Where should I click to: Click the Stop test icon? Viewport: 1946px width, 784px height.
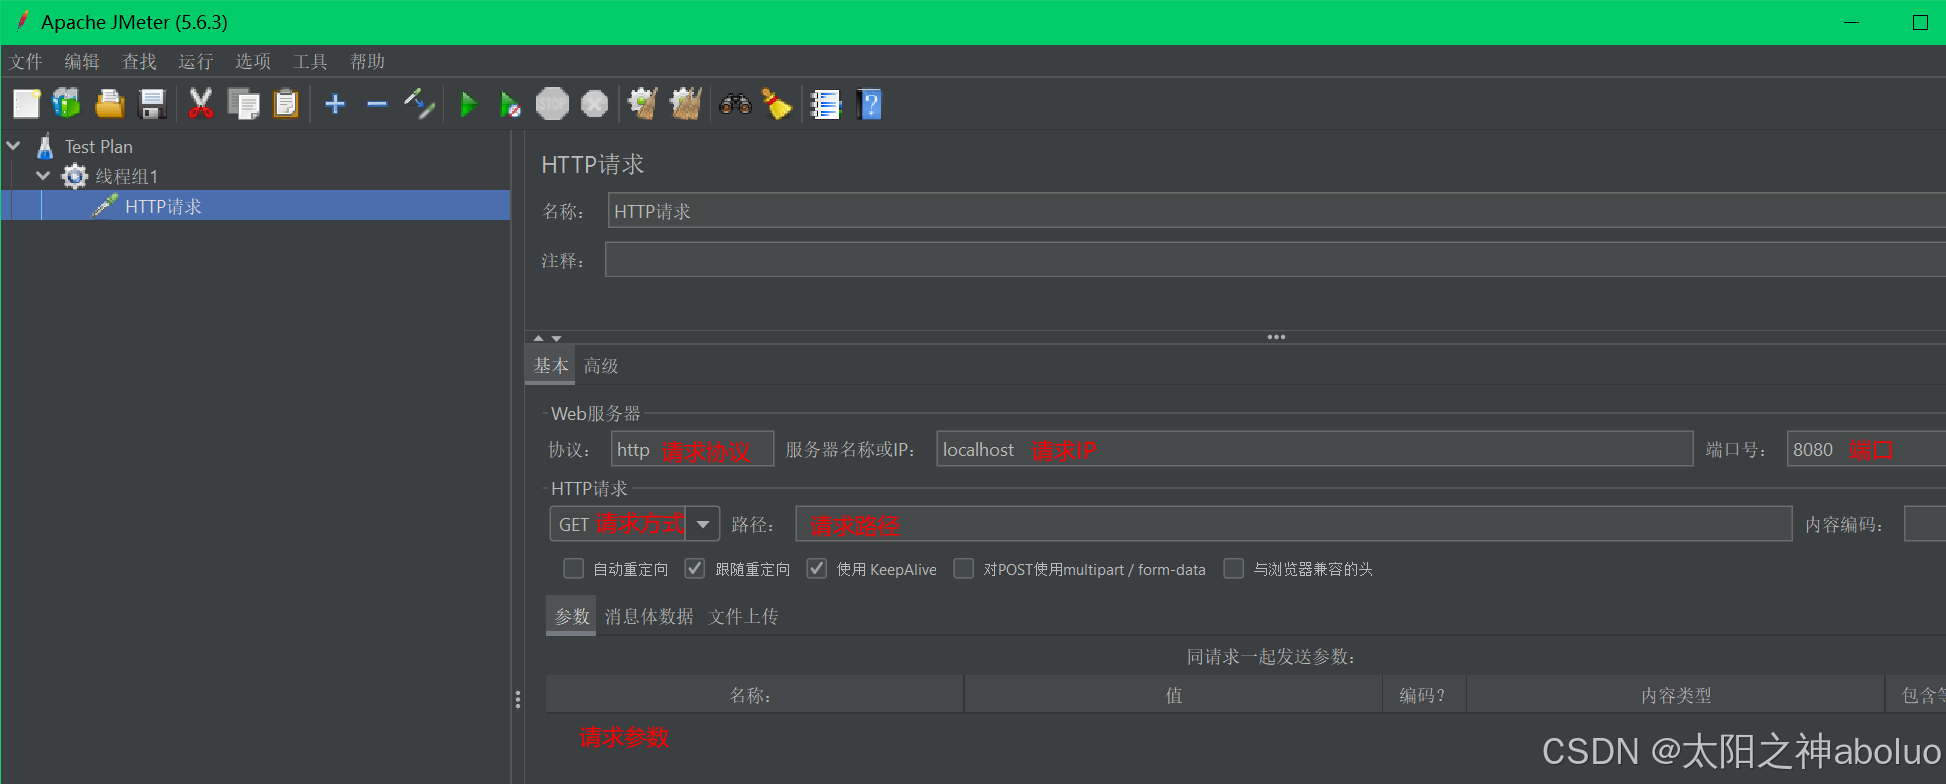point(552,104)
